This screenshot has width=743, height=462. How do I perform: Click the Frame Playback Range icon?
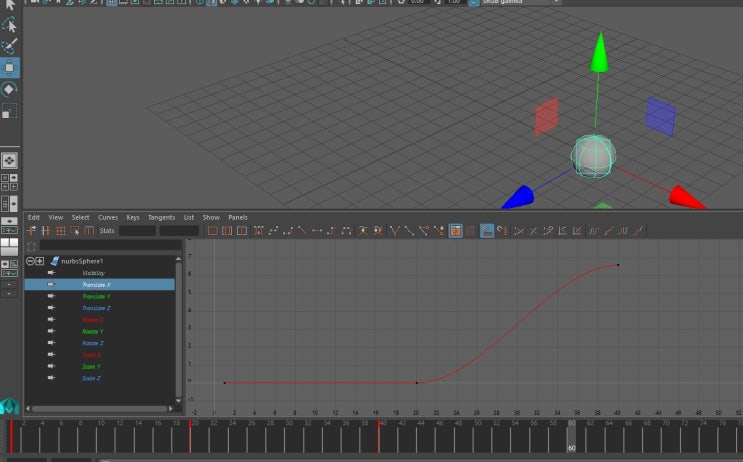pyautogui.click(x=227, y=231)
